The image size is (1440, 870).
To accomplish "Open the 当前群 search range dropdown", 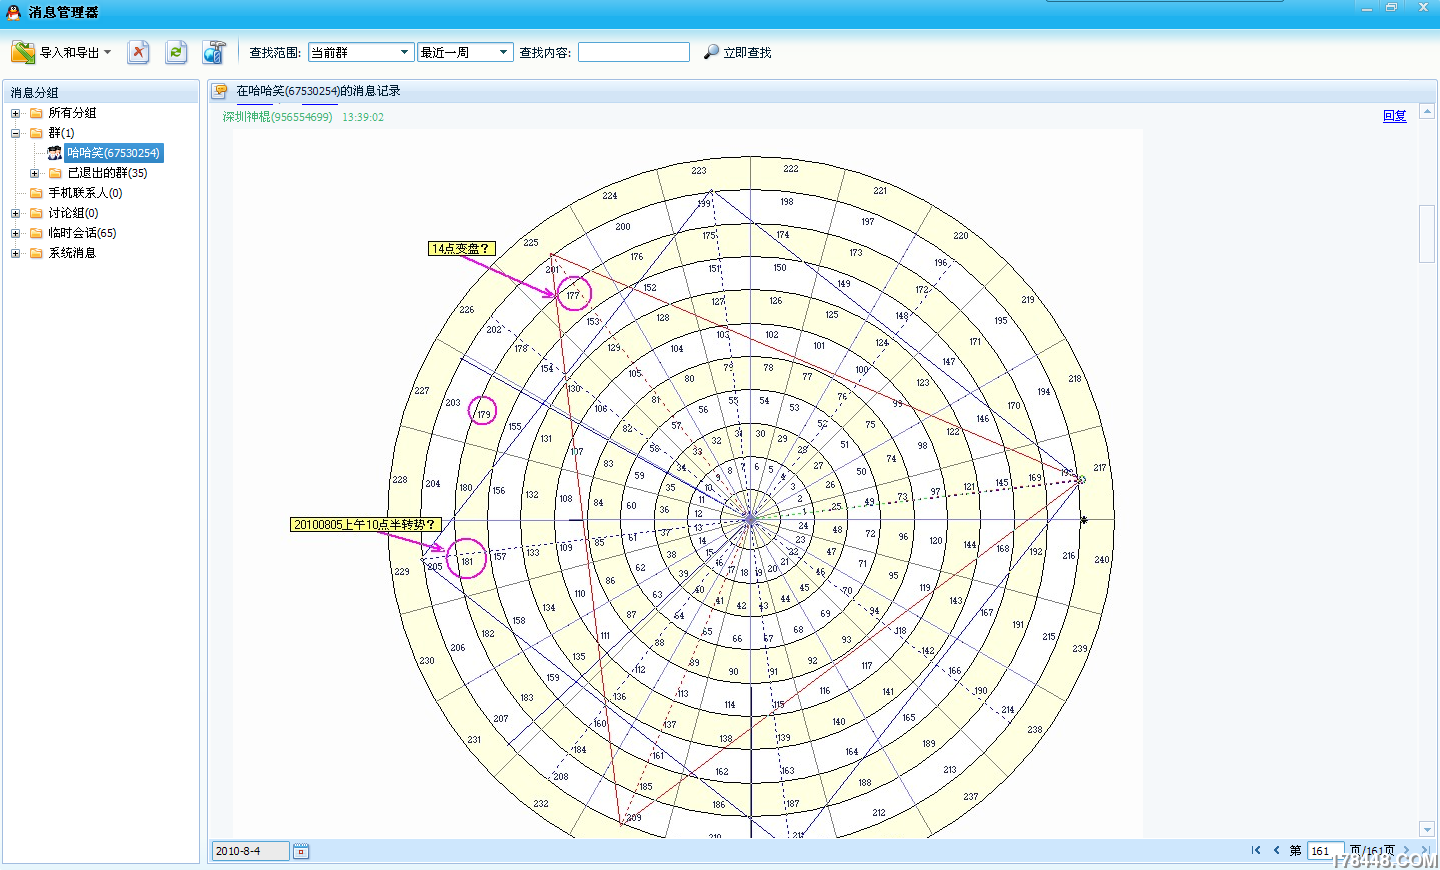I will pyautogui.click(x=361, y=52).
